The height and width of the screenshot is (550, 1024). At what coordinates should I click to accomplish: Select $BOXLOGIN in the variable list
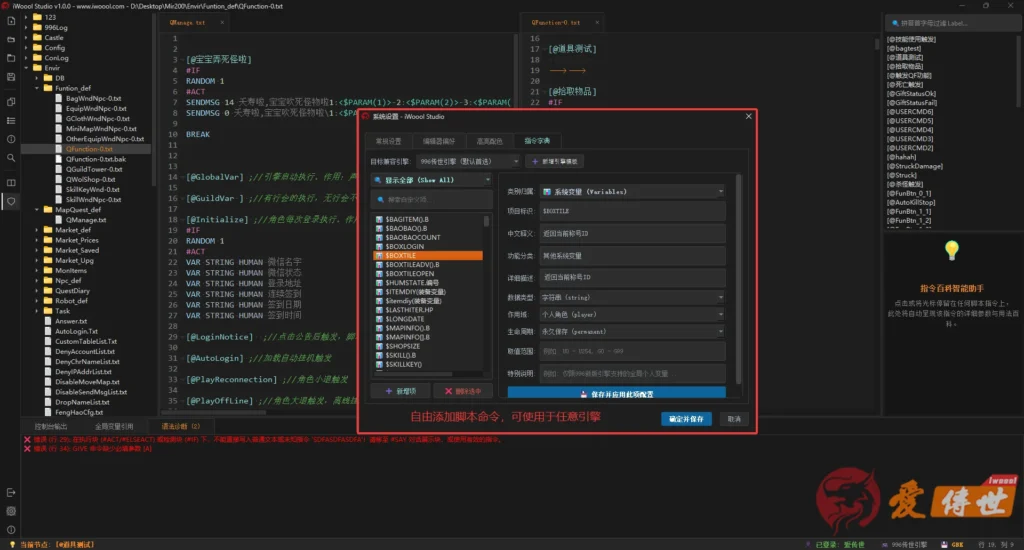(404, 246)
